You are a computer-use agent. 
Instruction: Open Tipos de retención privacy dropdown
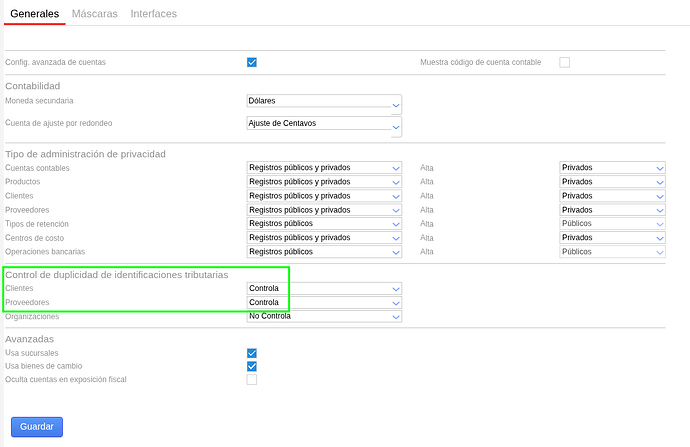324,224
